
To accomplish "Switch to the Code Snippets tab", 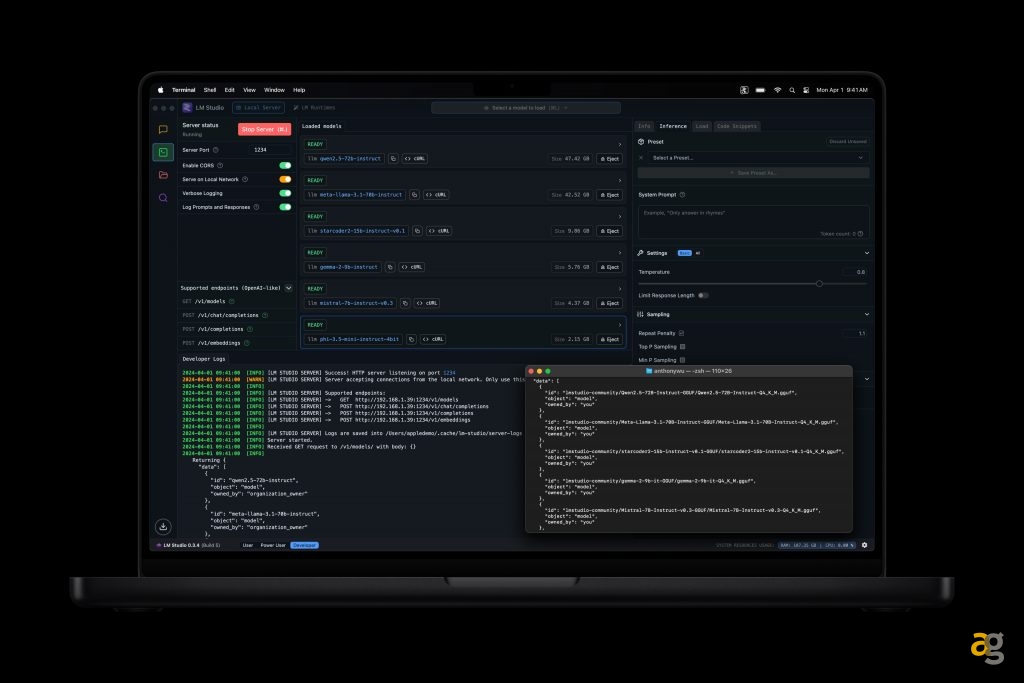I will tap(737, 126).
